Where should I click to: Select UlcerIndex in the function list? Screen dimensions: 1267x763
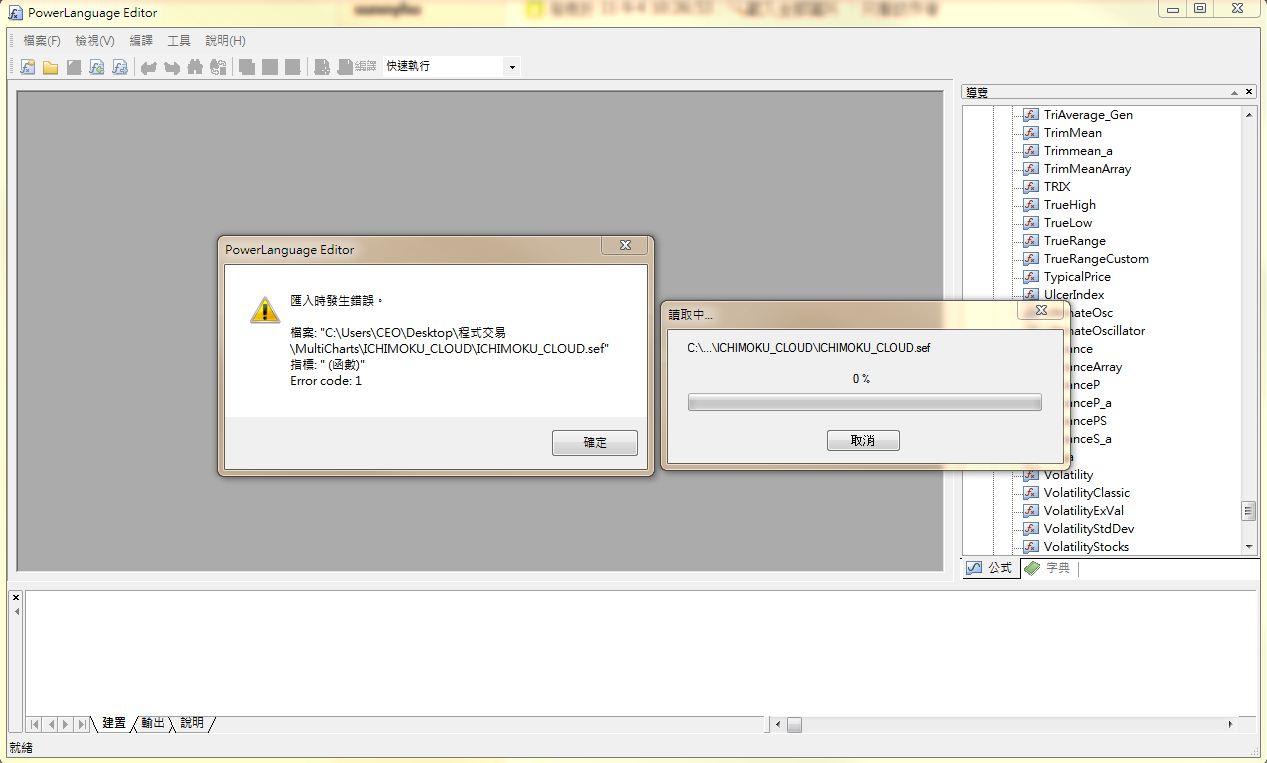1074,295
